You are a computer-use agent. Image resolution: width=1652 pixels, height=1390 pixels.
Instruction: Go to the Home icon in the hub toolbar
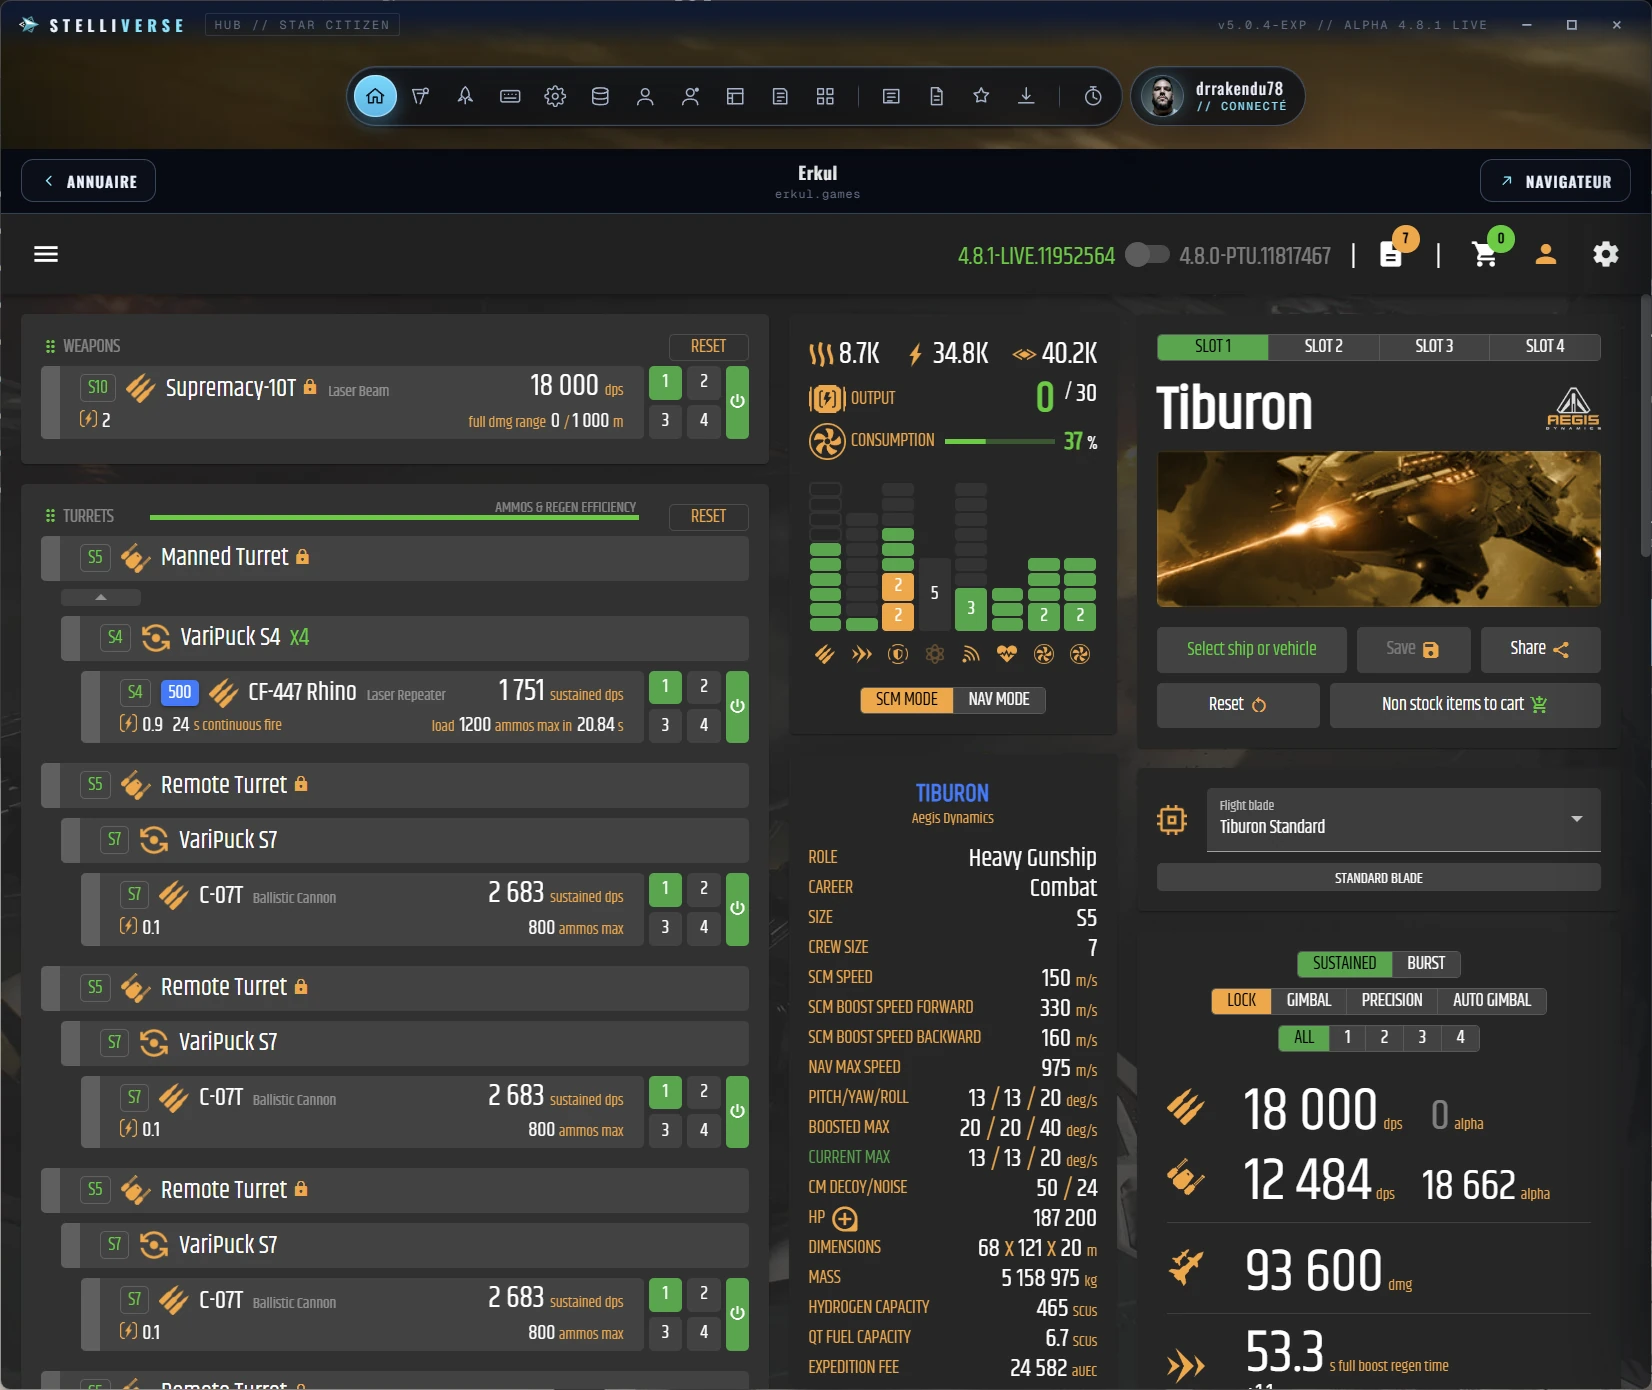pos(375,96)
